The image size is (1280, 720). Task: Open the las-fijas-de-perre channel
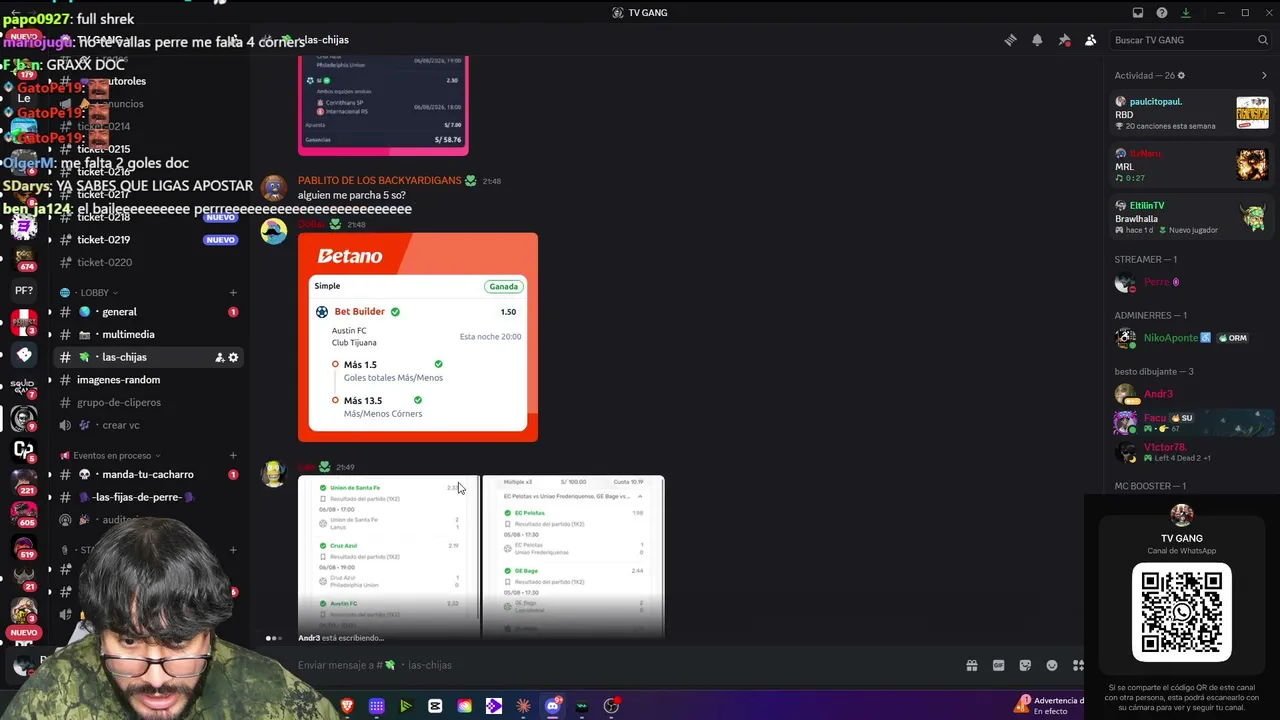click(x=148, y=497)
